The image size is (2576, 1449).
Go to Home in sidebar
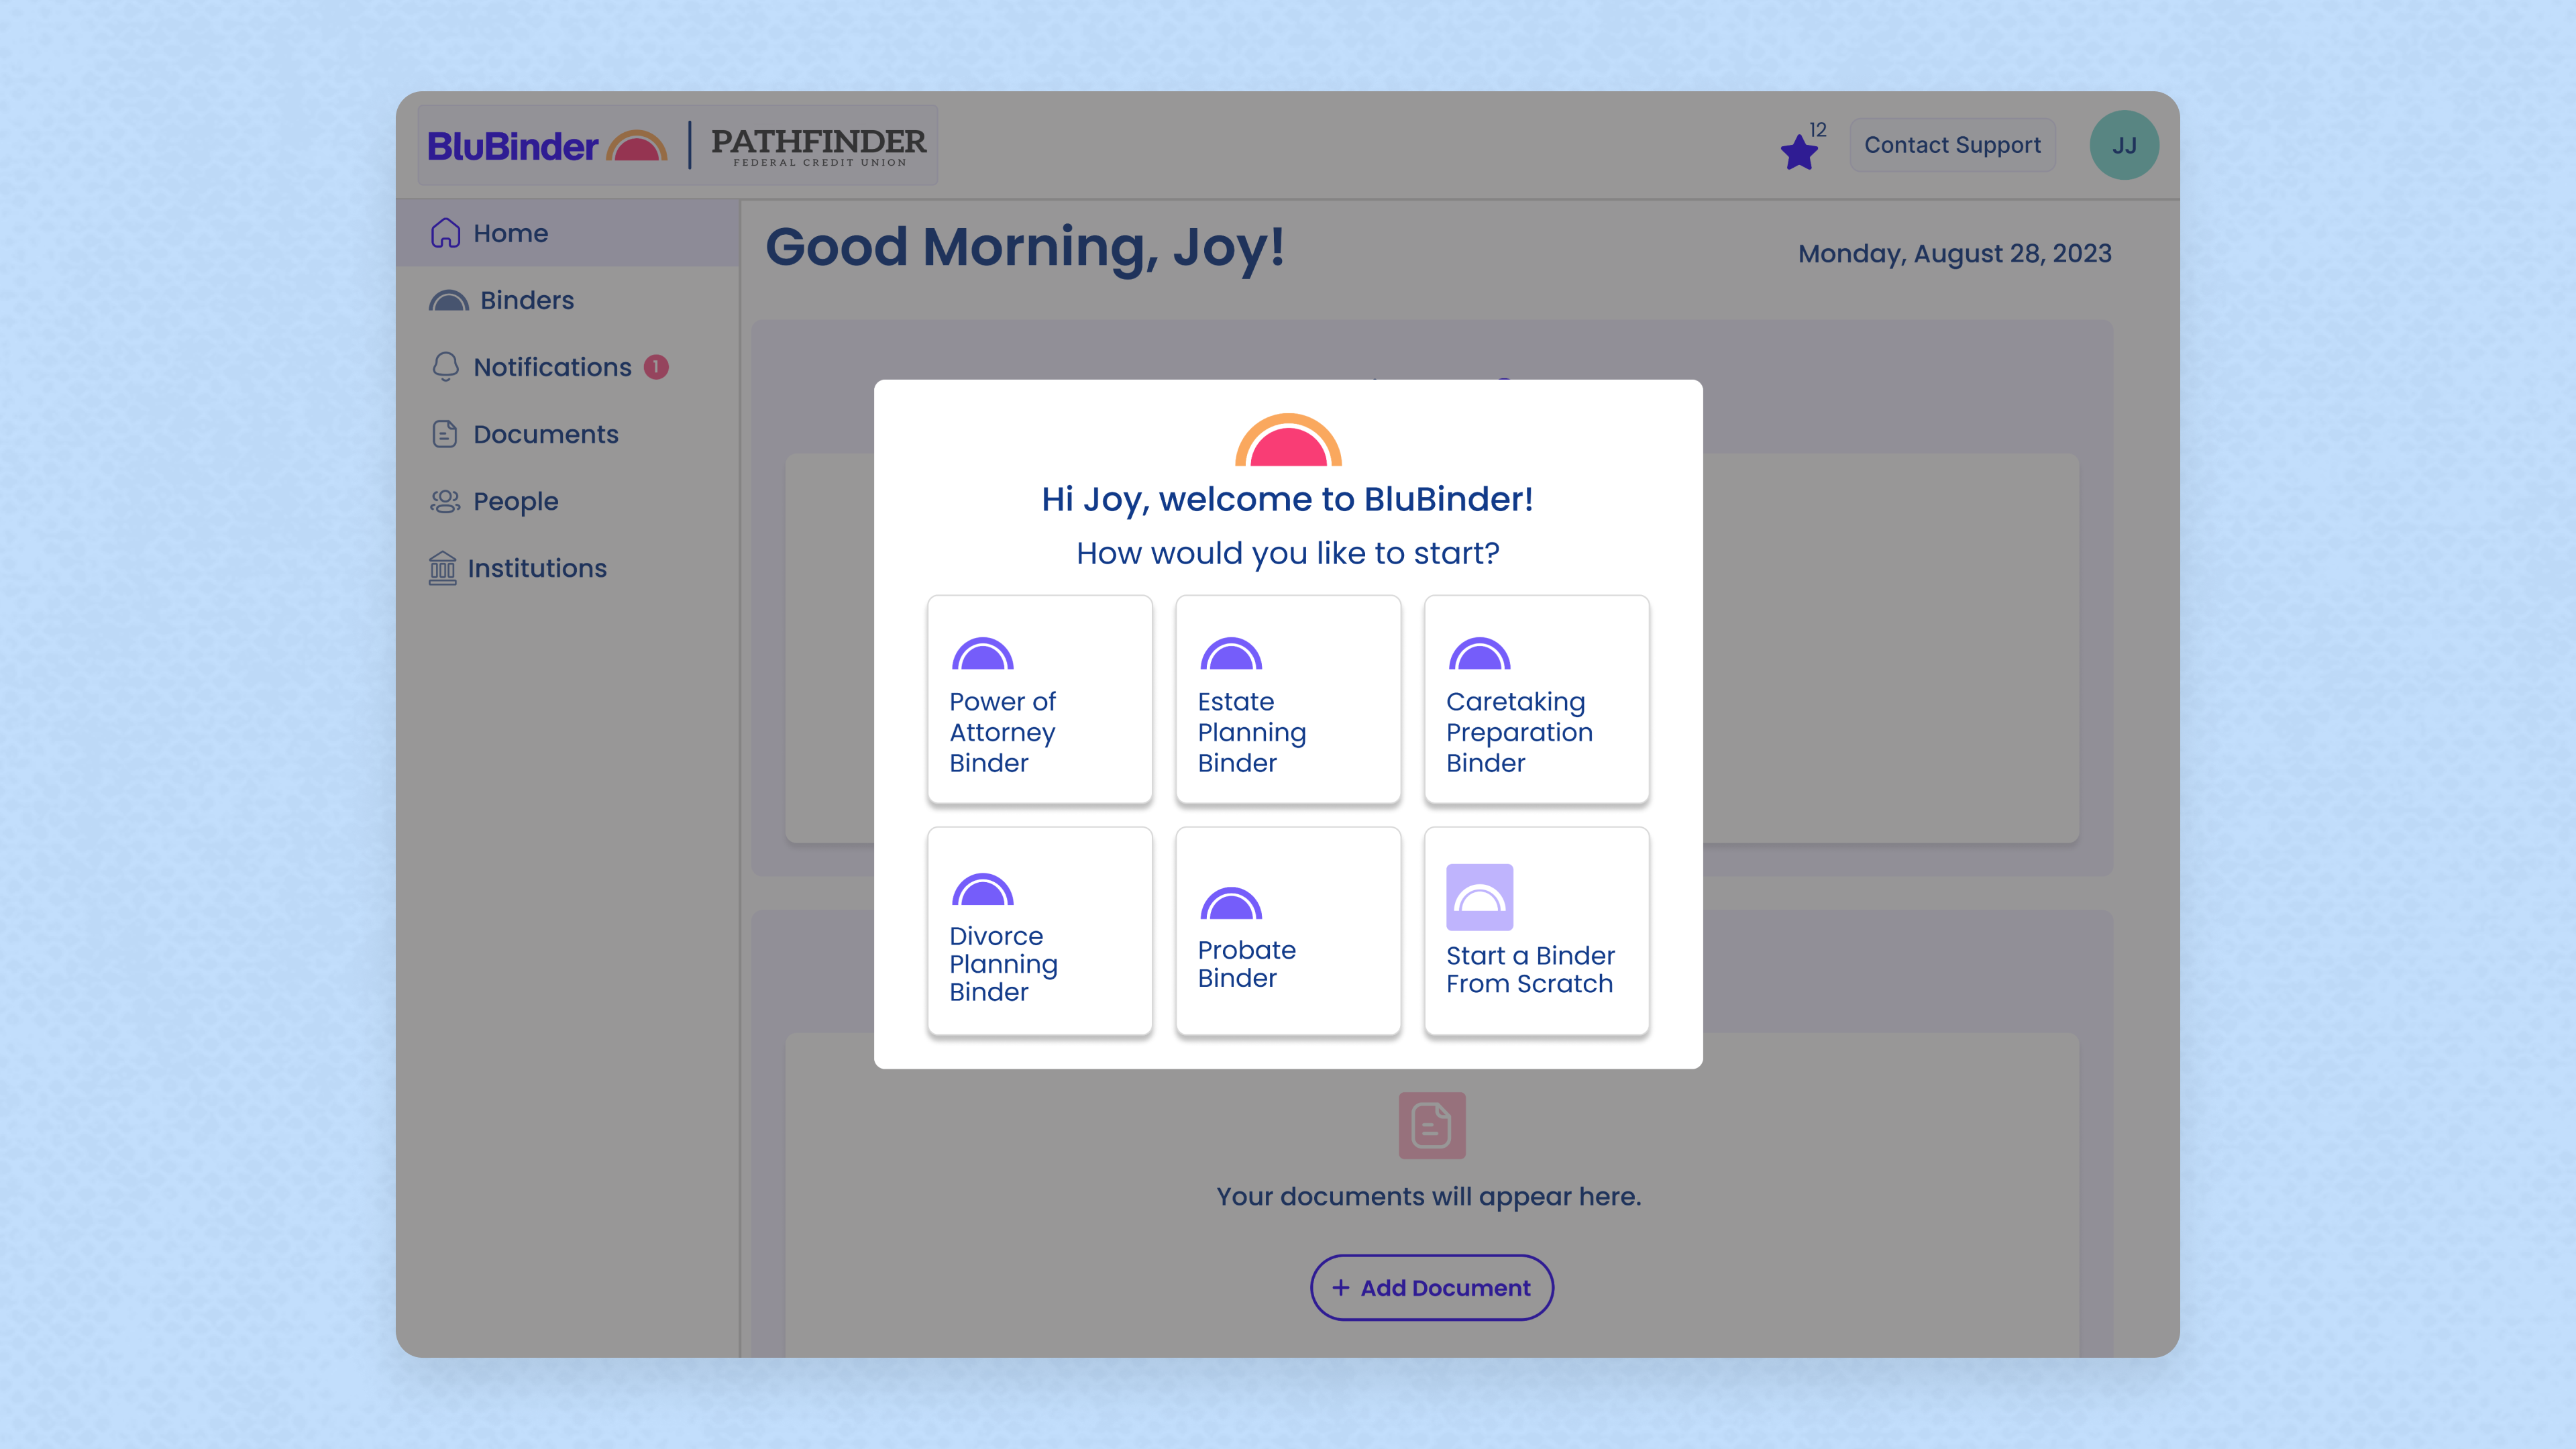pos(510,233)
